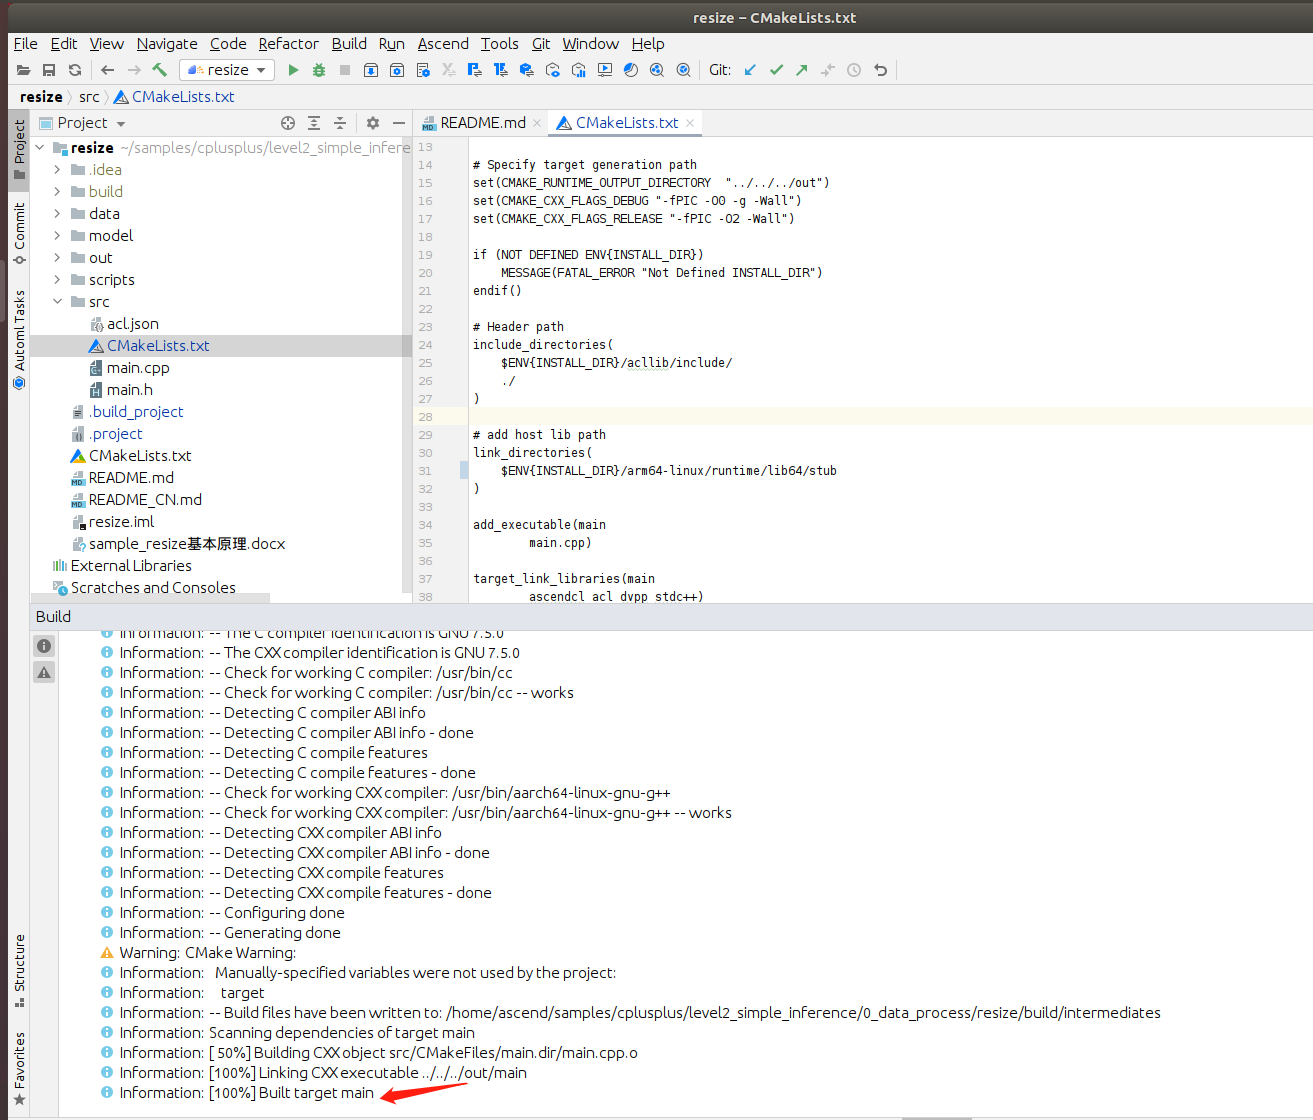Collapse the src folder in tree
The width and height of the screenshot is (1313, 1120).
tap(57, 302)
